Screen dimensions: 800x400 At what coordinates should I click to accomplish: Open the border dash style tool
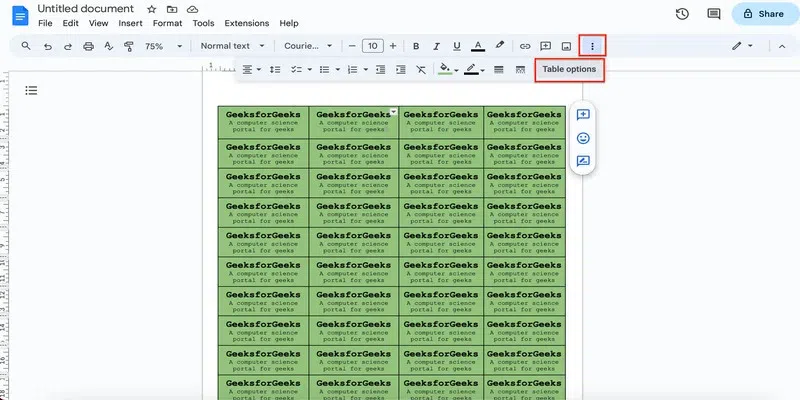[x=520, y=69]
